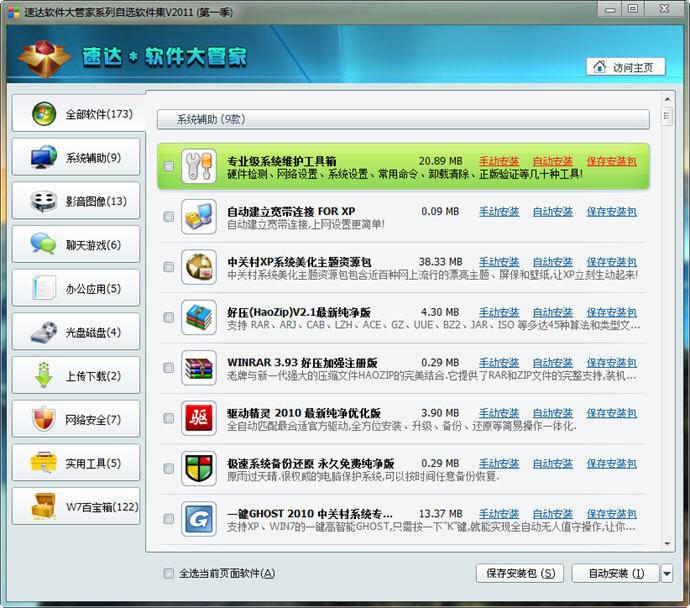The width and height of the screenshot is (690, 608).
Task: Check the WINRAR 3.93 checkbox
Action: 169,368
